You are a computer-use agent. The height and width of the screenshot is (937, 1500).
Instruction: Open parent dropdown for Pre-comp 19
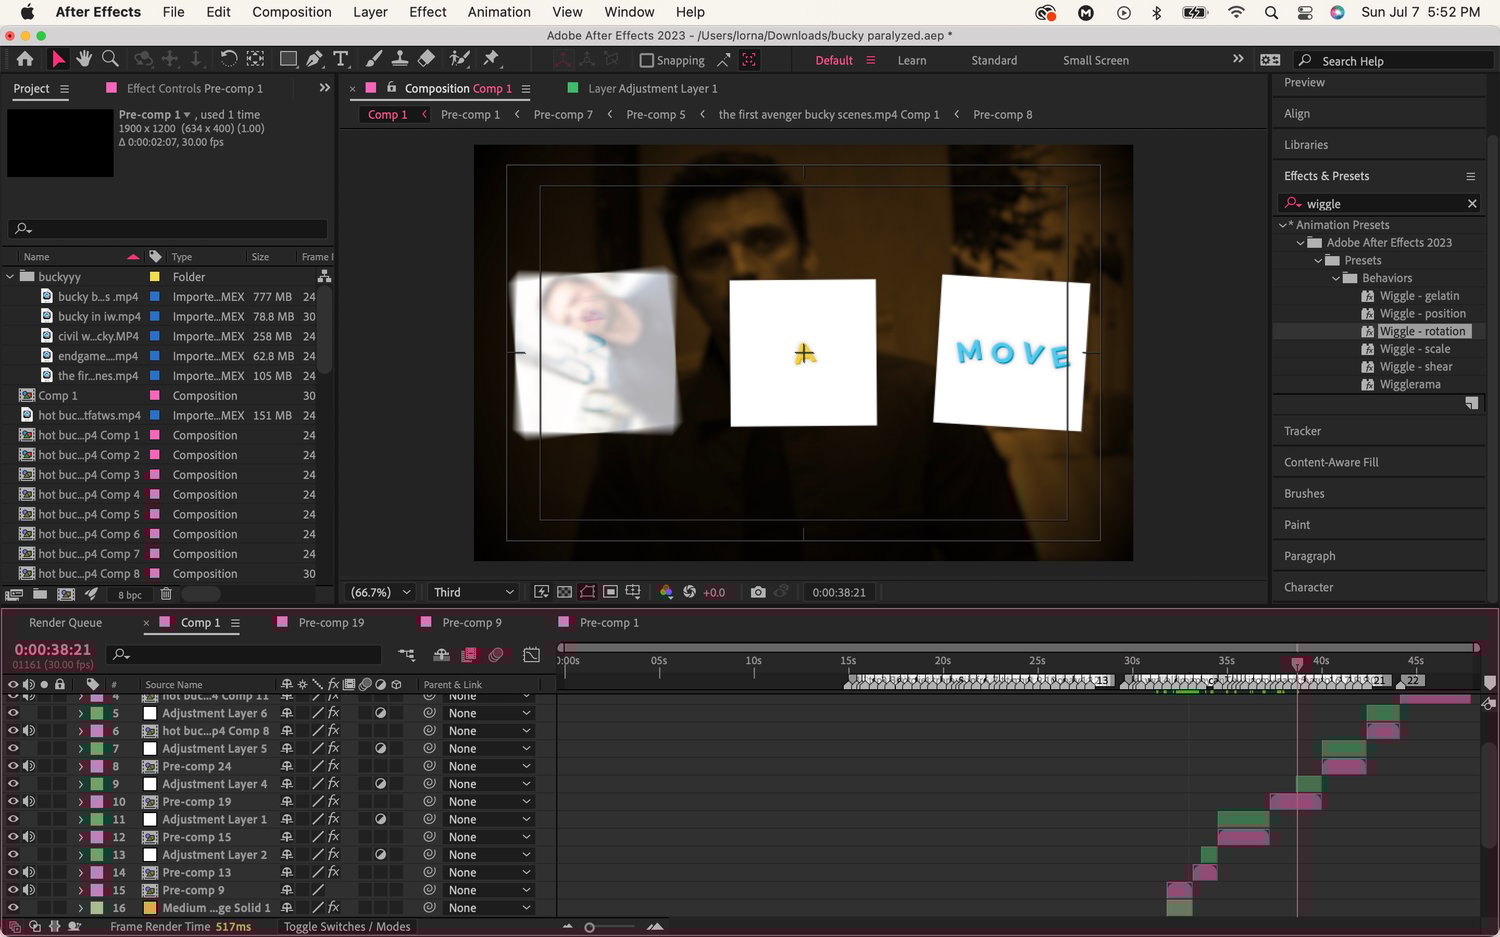(x=490, y=801)
